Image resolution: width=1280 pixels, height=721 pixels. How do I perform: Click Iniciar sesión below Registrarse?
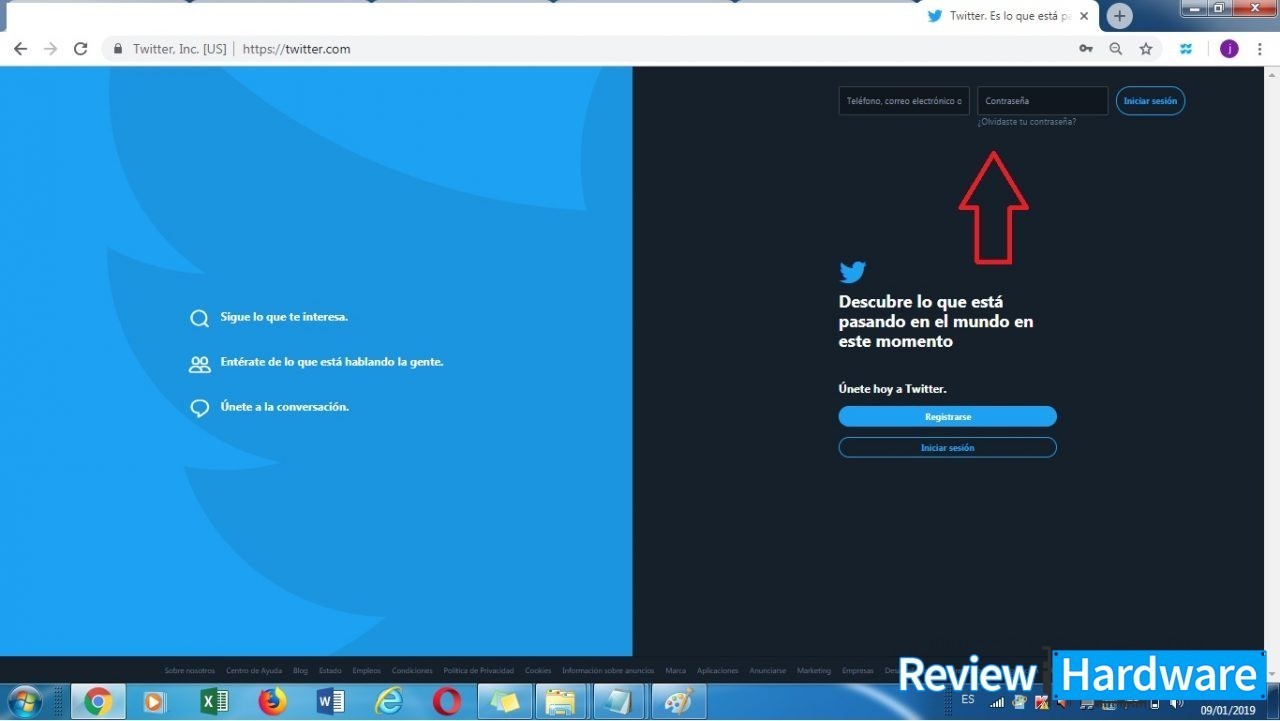(947, 448)
